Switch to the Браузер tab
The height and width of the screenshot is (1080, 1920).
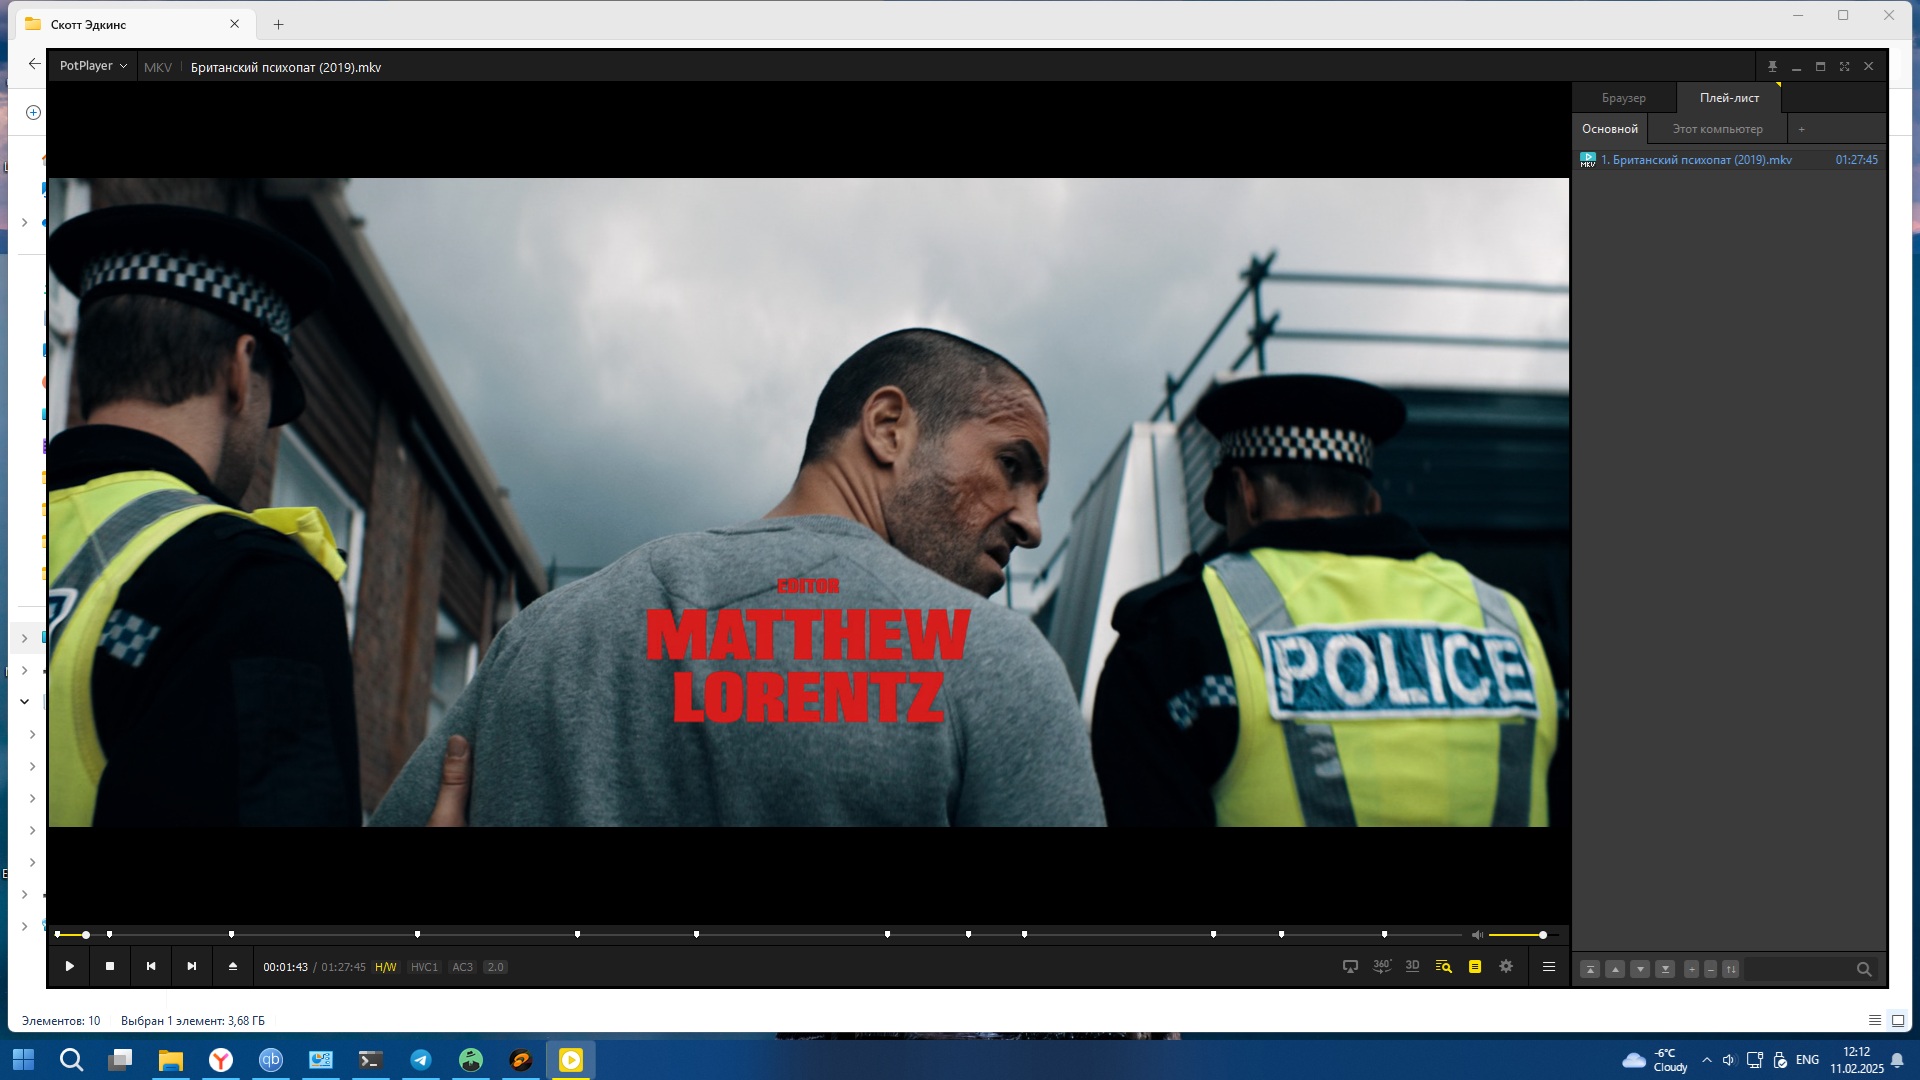point(1623,98)
